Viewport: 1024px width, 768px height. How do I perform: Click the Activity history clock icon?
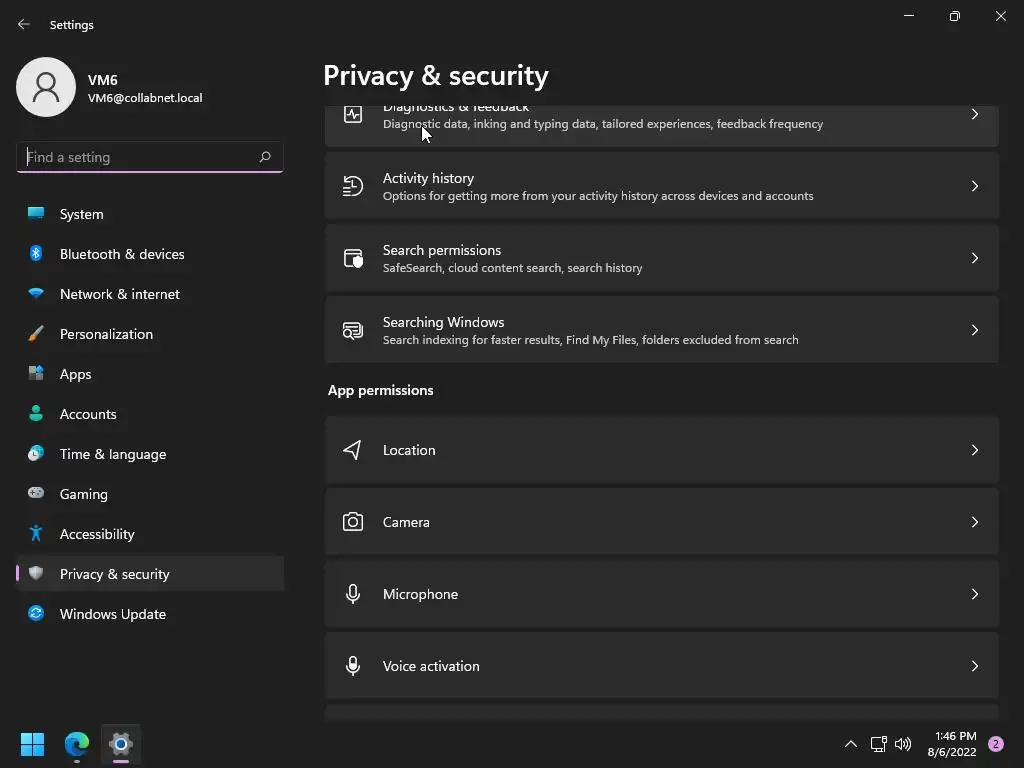pos(352,186)
